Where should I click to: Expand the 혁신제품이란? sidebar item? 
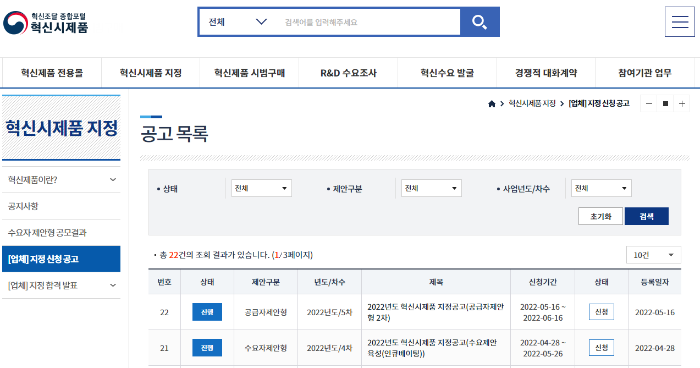[61, 180]
